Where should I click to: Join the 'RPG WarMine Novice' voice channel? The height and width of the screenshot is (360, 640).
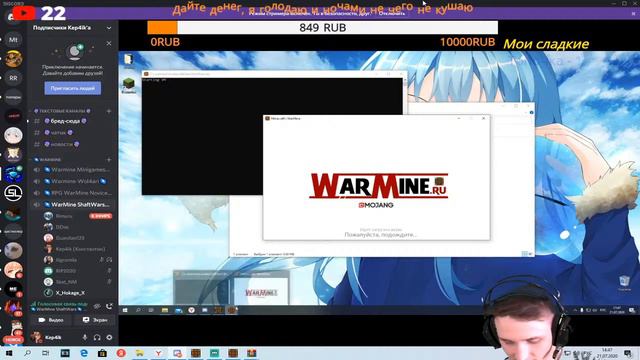pyautogui.click(x=73, y=193)
